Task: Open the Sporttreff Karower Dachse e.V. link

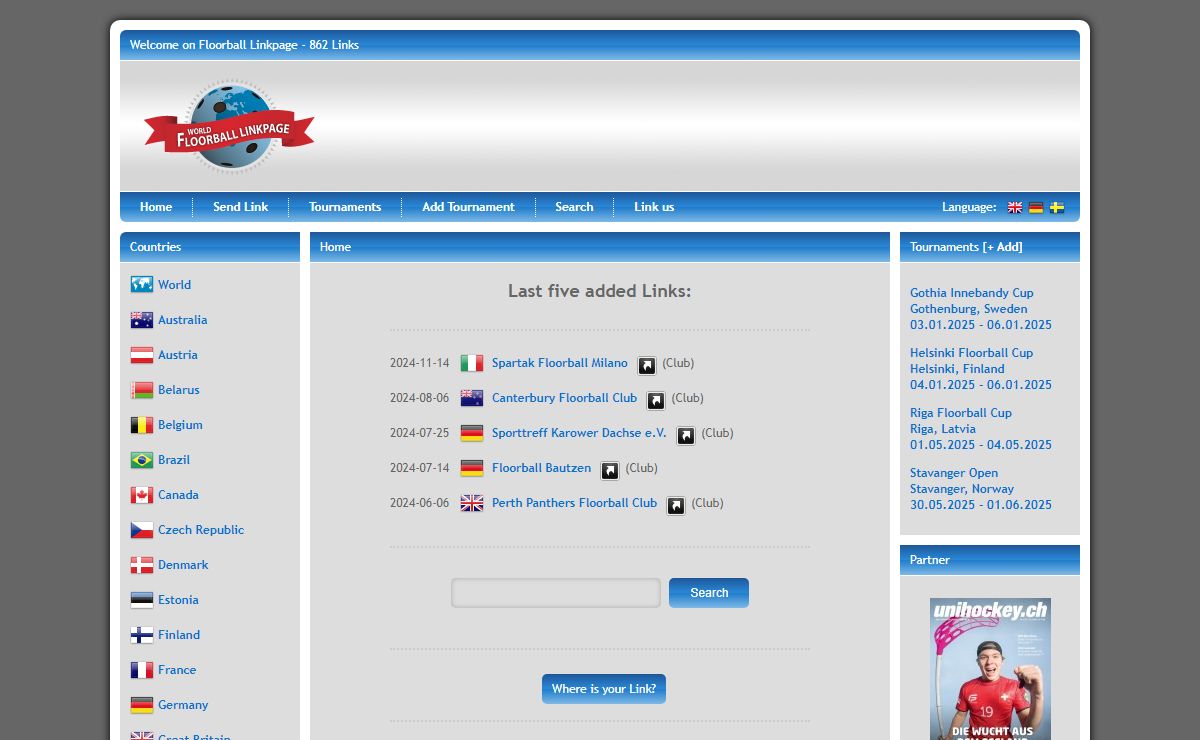Action: tap(579, 433)
